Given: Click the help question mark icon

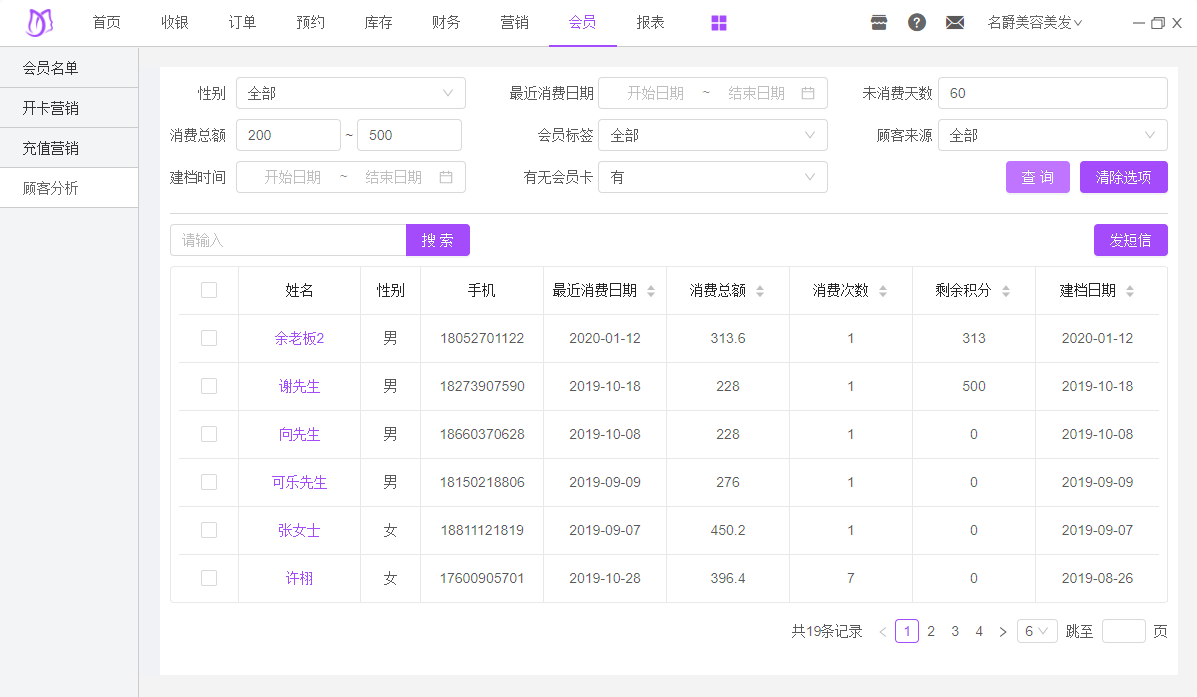Looking at the screenshot, I should [x=917, y=23].
